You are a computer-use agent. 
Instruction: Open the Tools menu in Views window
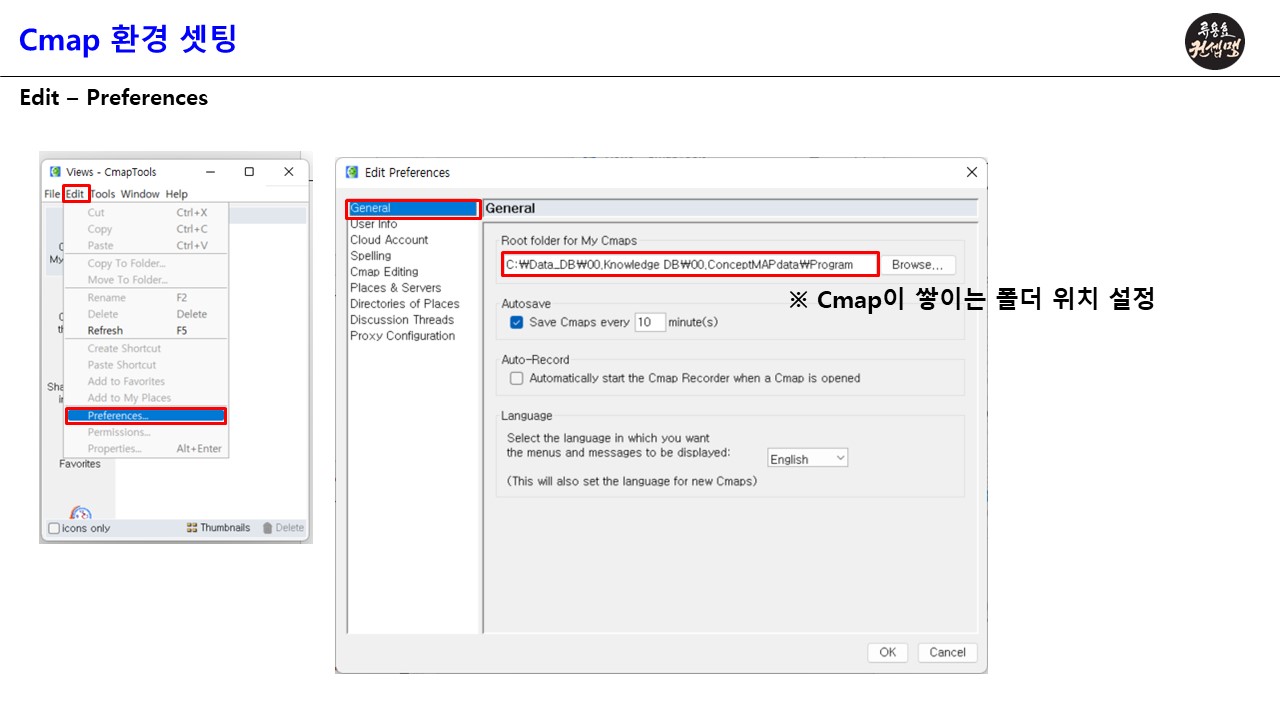(x=103, y=194)
